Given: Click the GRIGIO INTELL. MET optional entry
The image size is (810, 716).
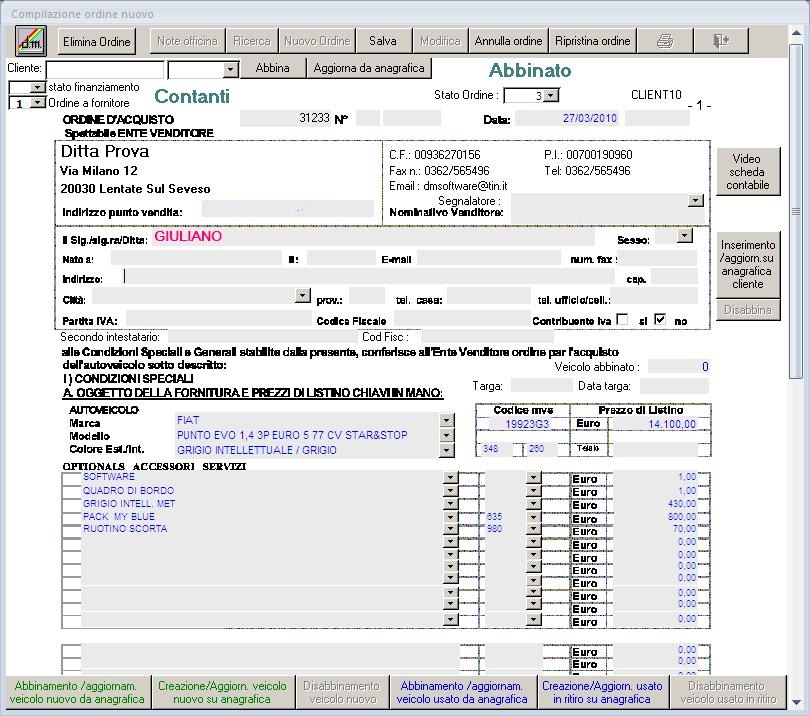Looking at the screenshot, I should [129, 503].
